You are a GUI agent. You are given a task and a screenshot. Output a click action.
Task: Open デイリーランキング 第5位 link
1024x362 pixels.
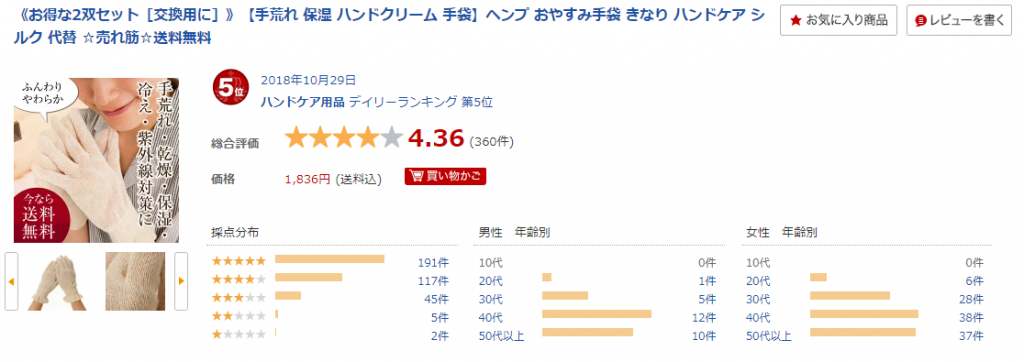421,101
